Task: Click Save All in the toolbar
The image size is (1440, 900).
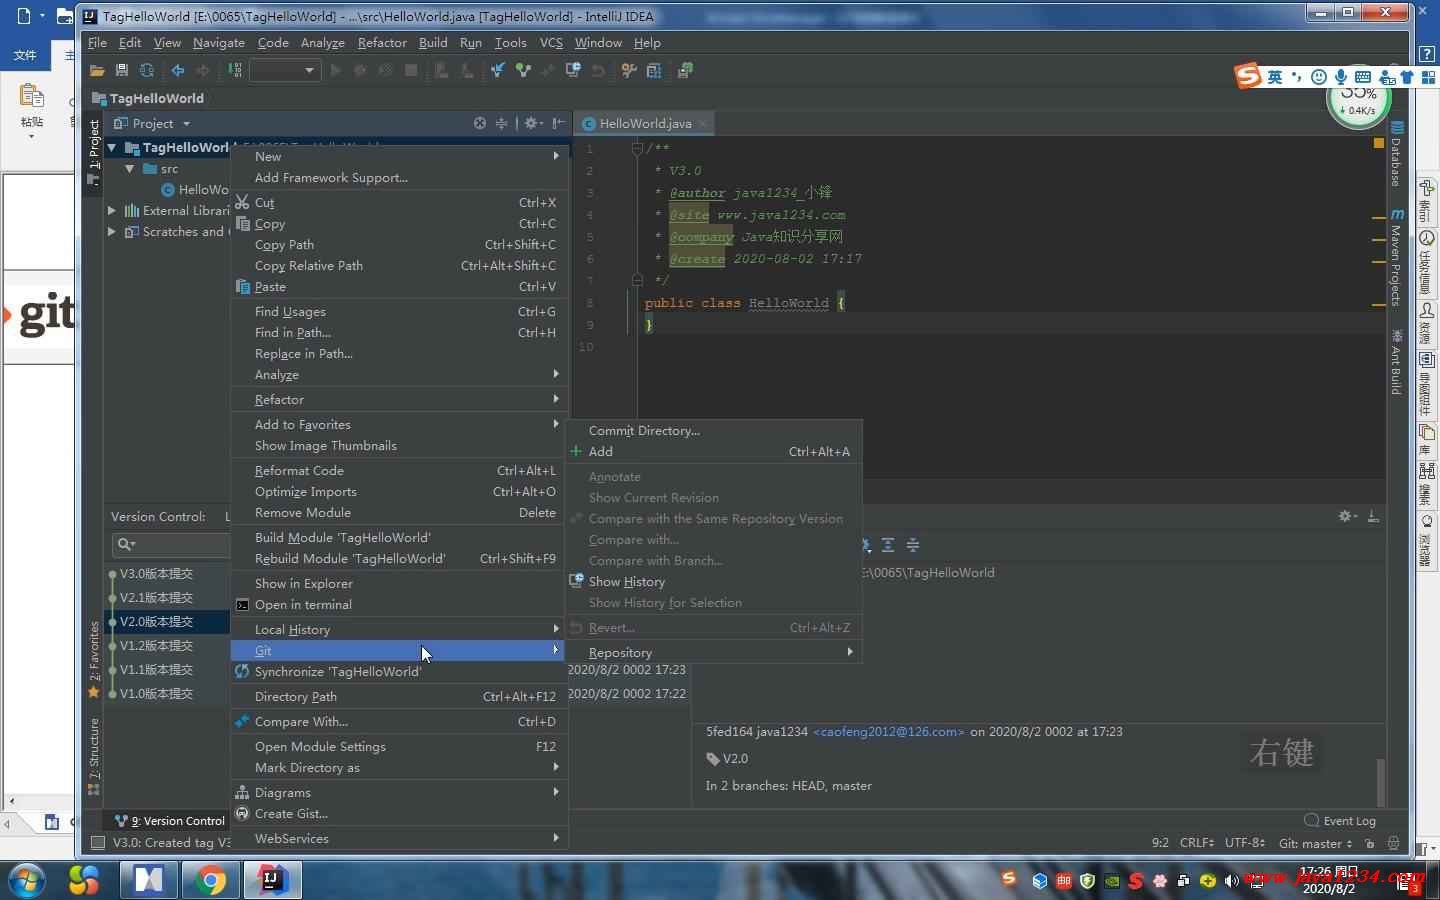Action: click(x=122, y=70)
